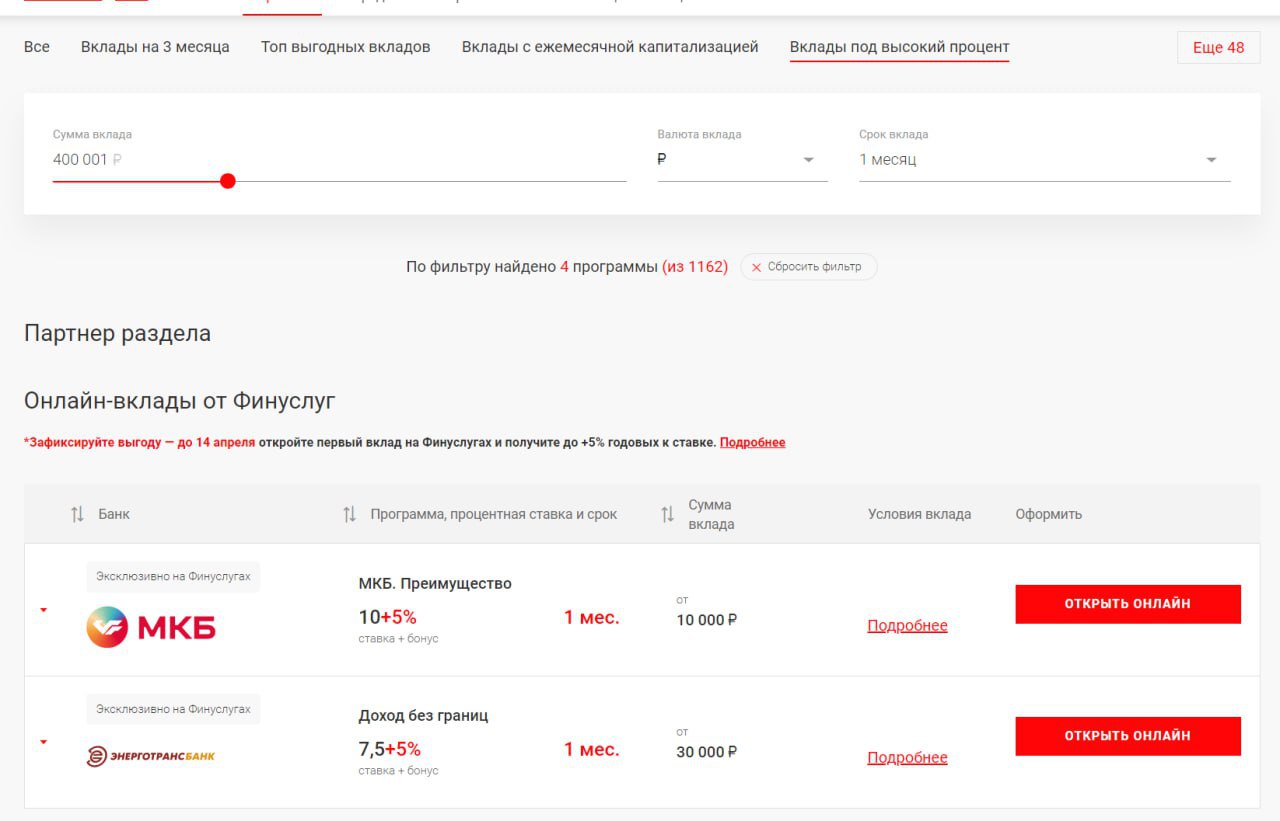The height and width of the screenshot is (821, 1280).
Task: Click "Эксклюзивно на Финуслугах" badge in МКБ row
Action: [173, 577]
